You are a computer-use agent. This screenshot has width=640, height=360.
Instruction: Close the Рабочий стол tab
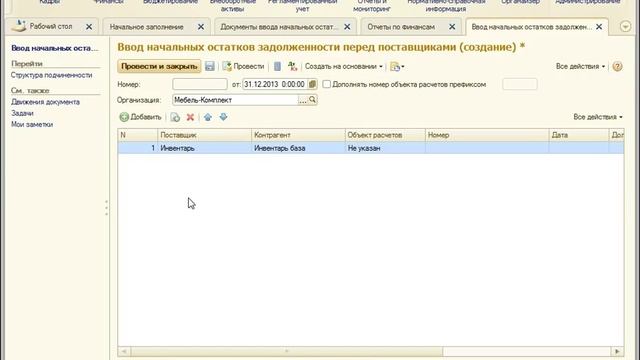89,27
